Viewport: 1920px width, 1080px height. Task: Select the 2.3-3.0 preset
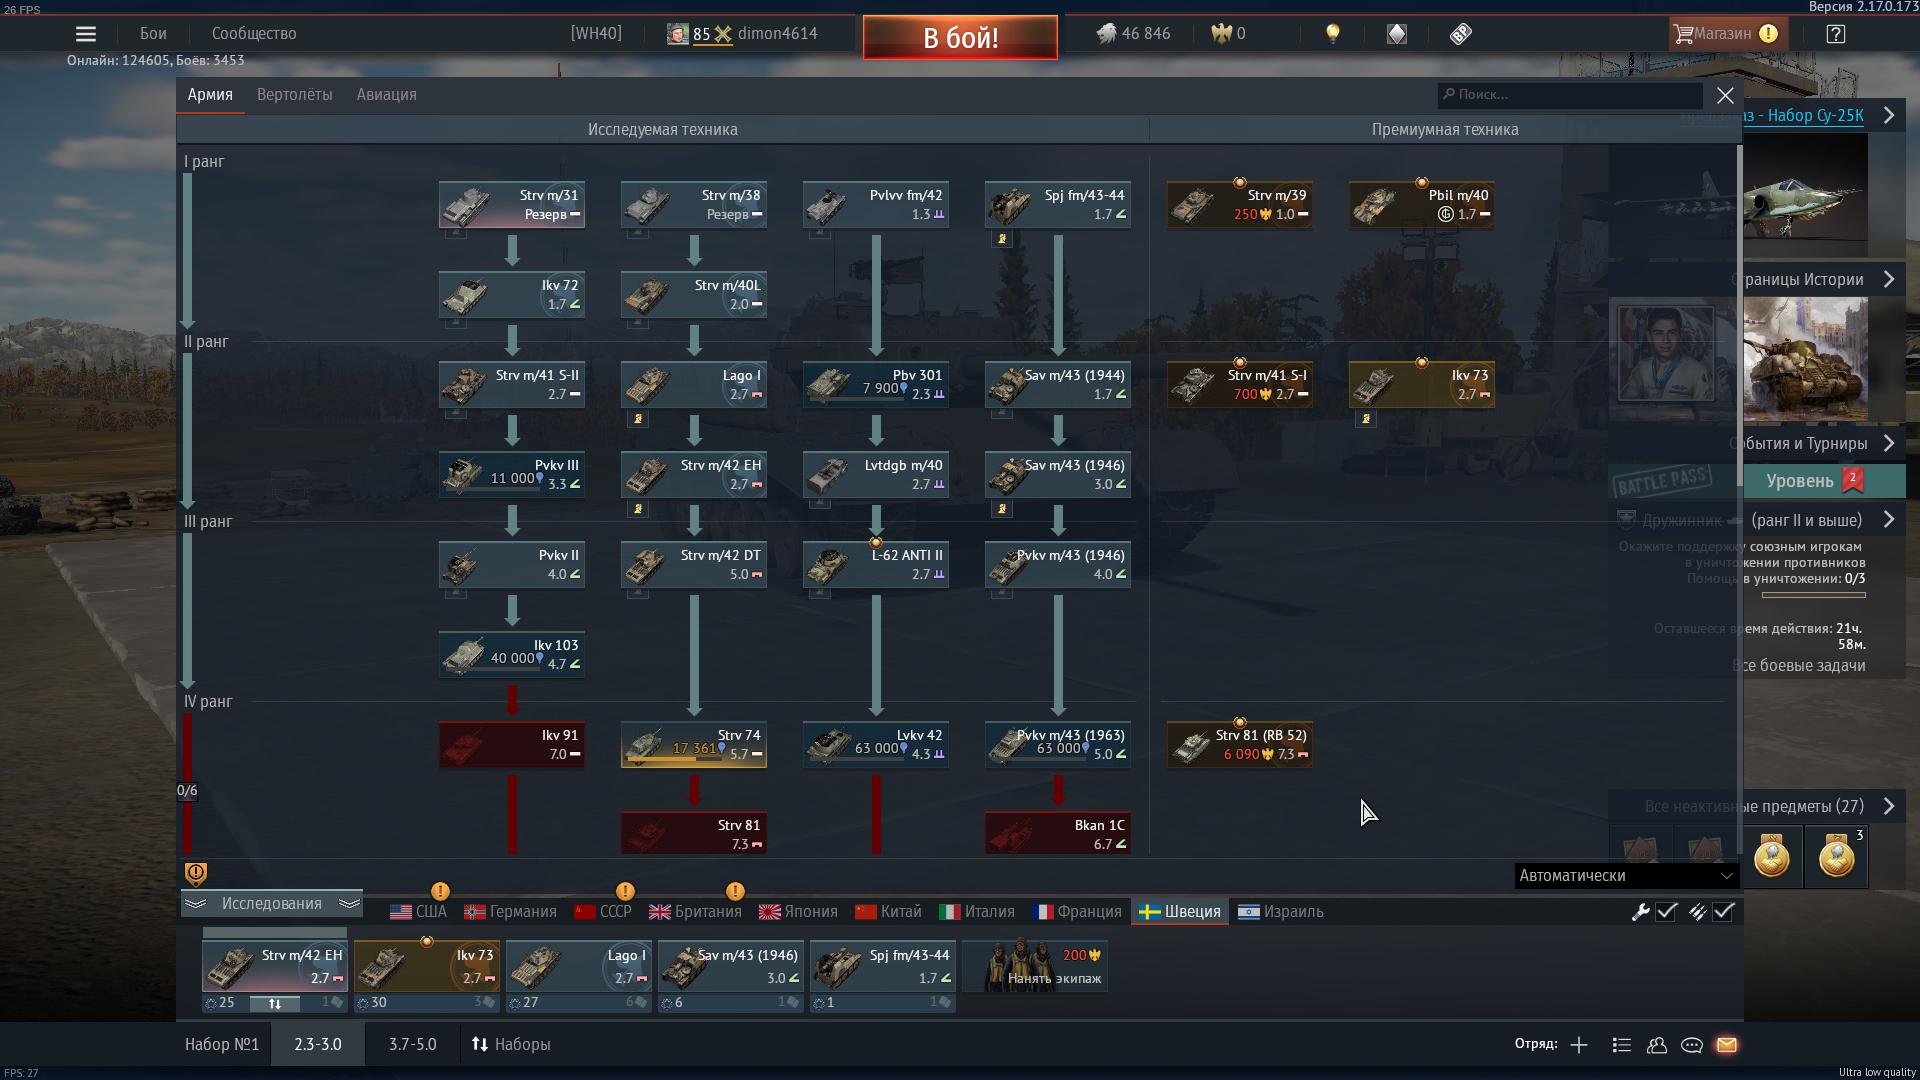318,1045
